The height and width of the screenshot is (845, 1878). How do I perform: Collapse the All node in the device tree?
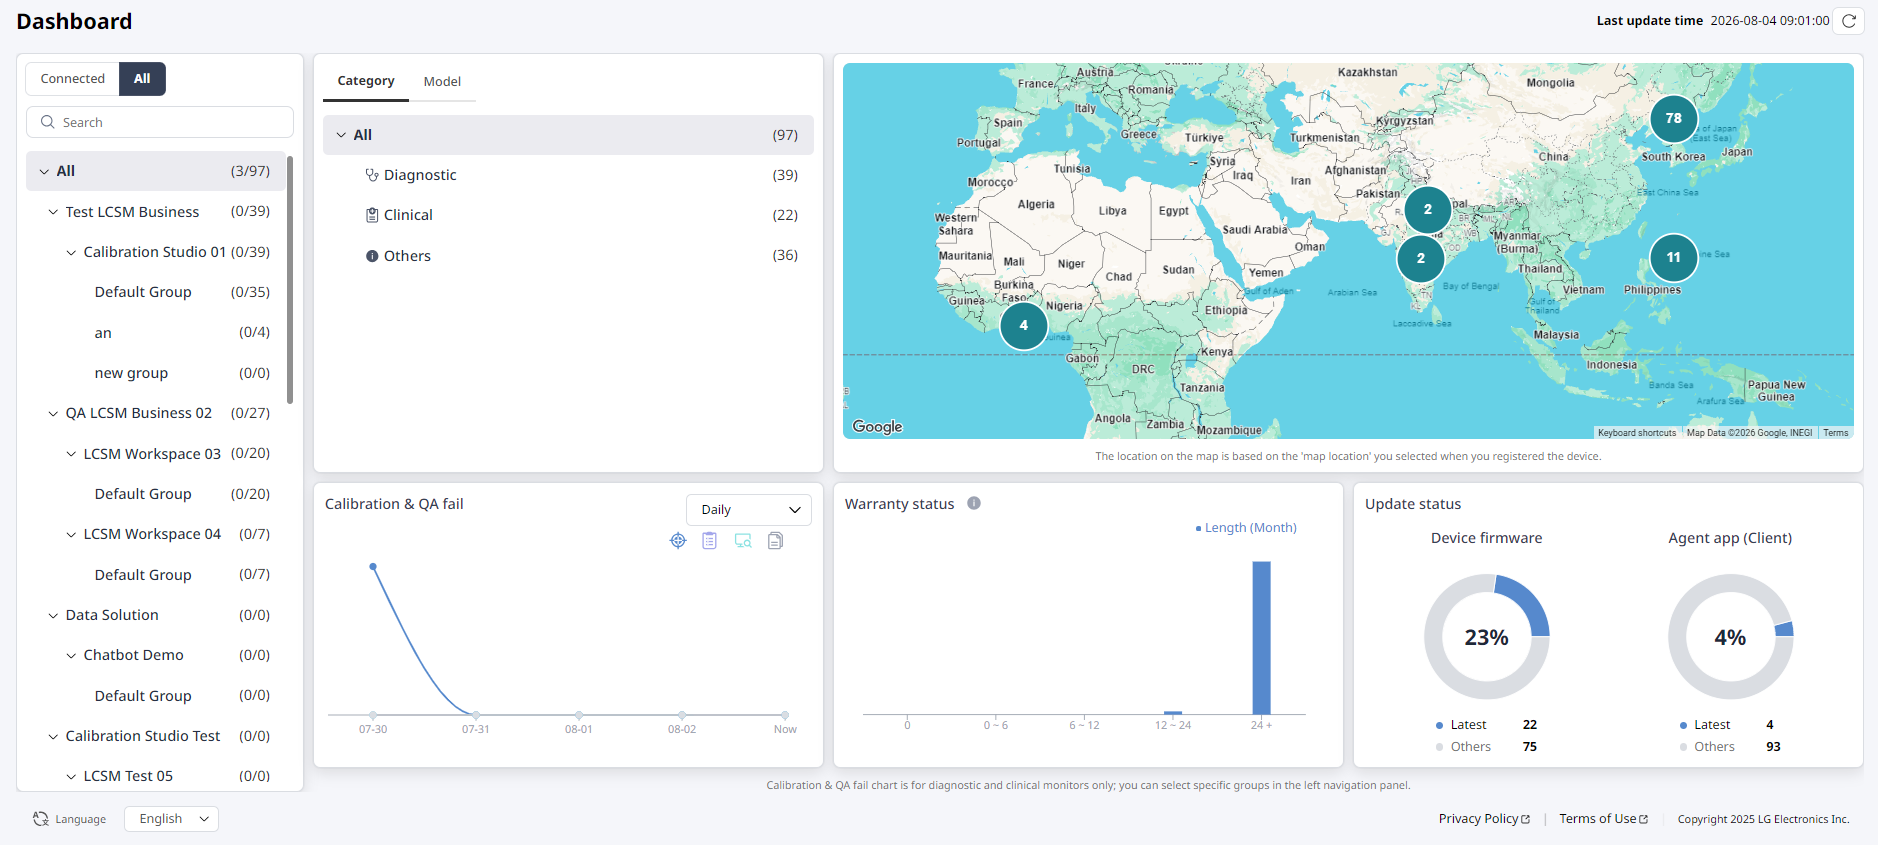pyautogui.click(x=44, y=172)
